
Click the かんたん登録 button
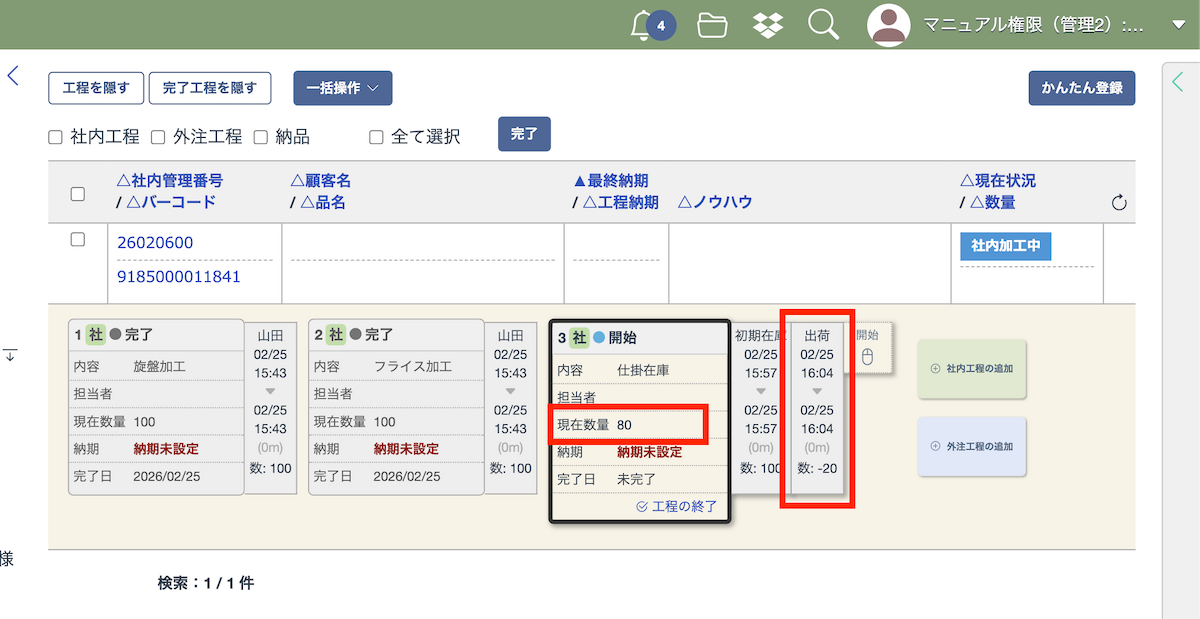(x=1081, y=88)
